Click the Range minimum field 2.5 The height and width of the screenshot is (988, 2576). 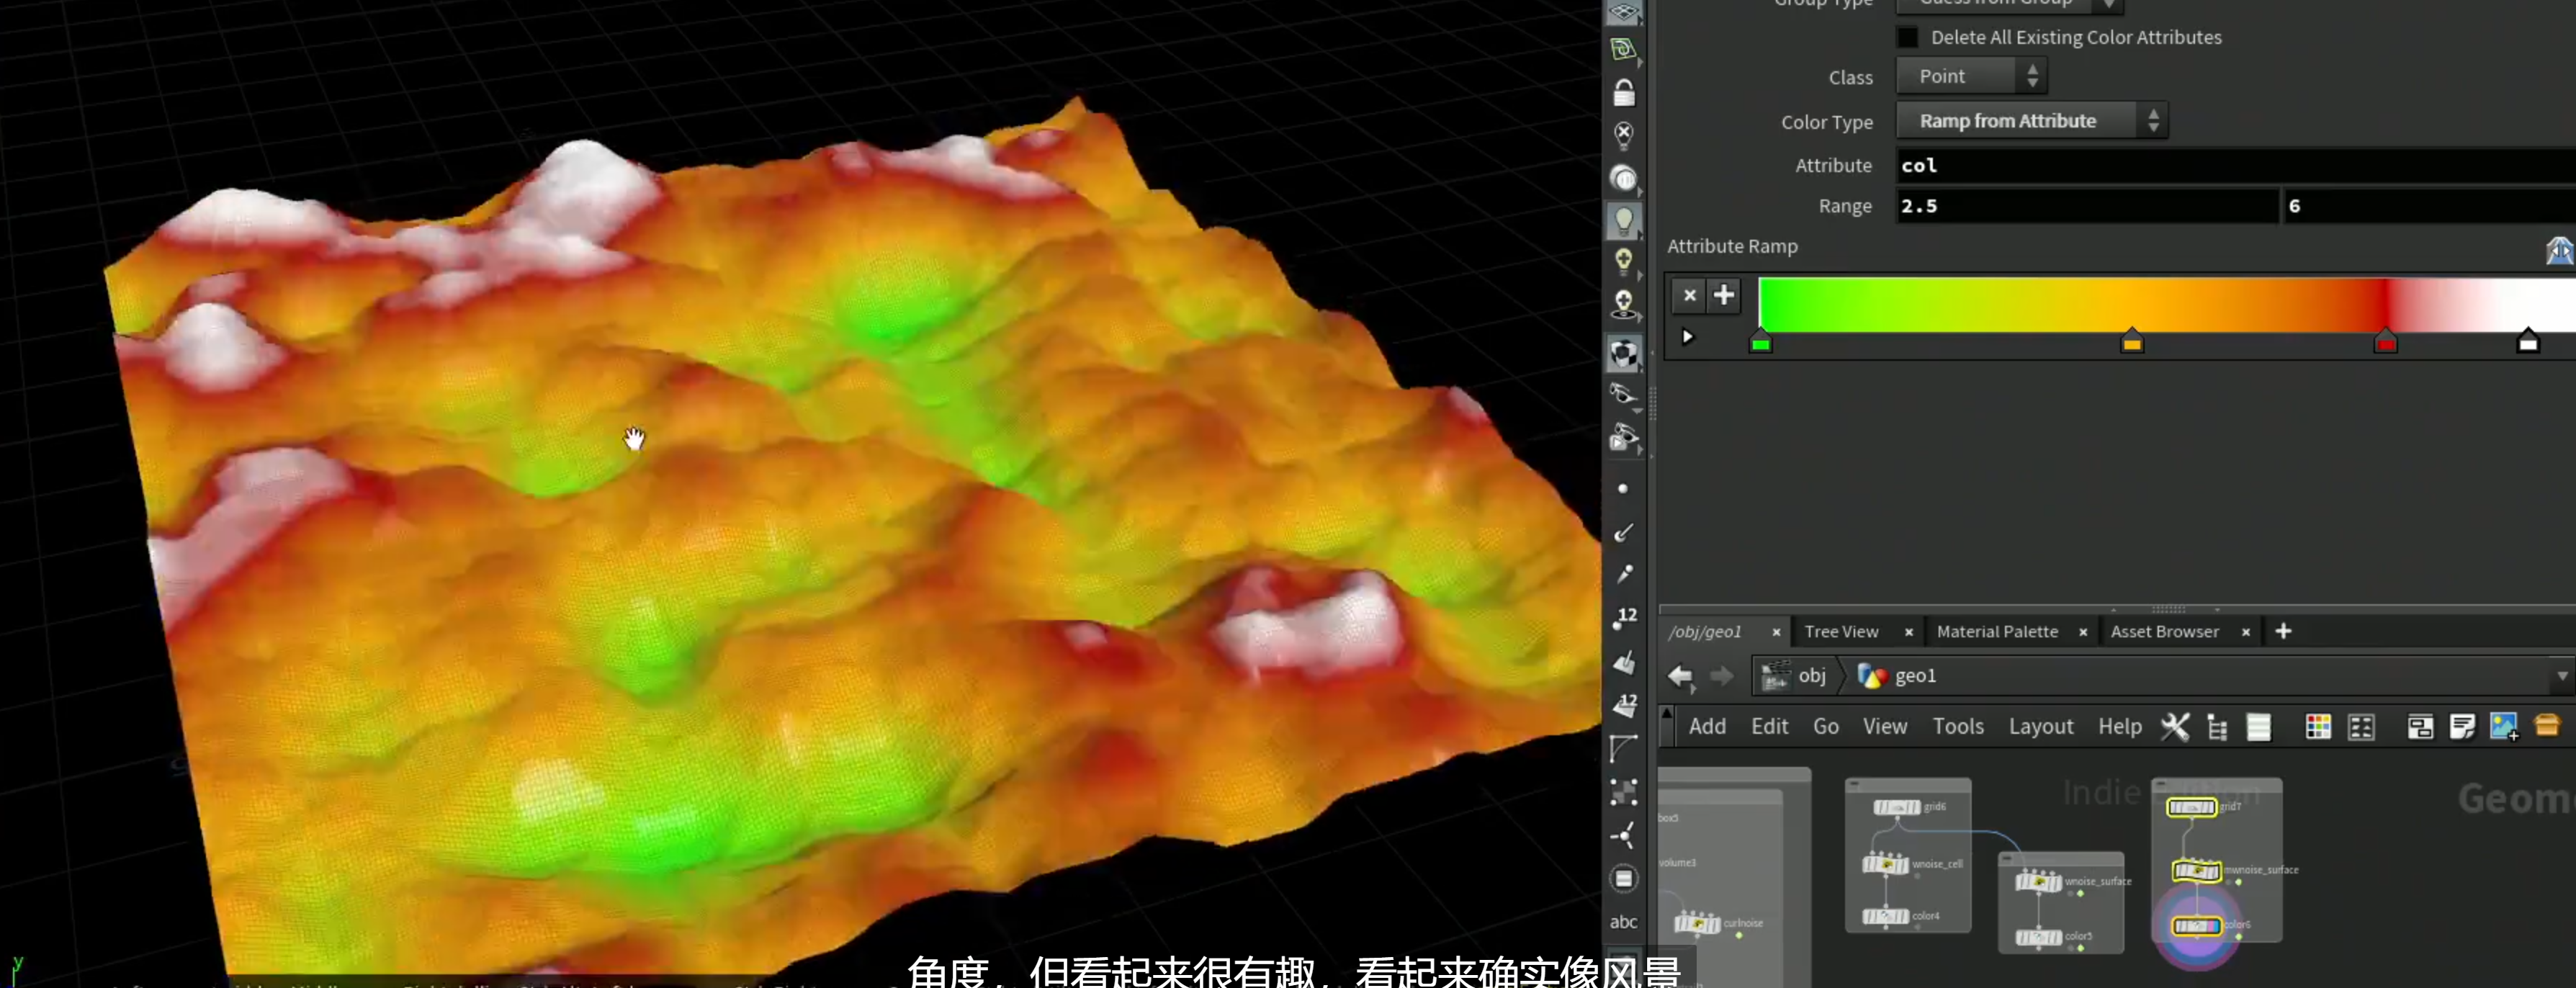click(x=2086, y=206)
